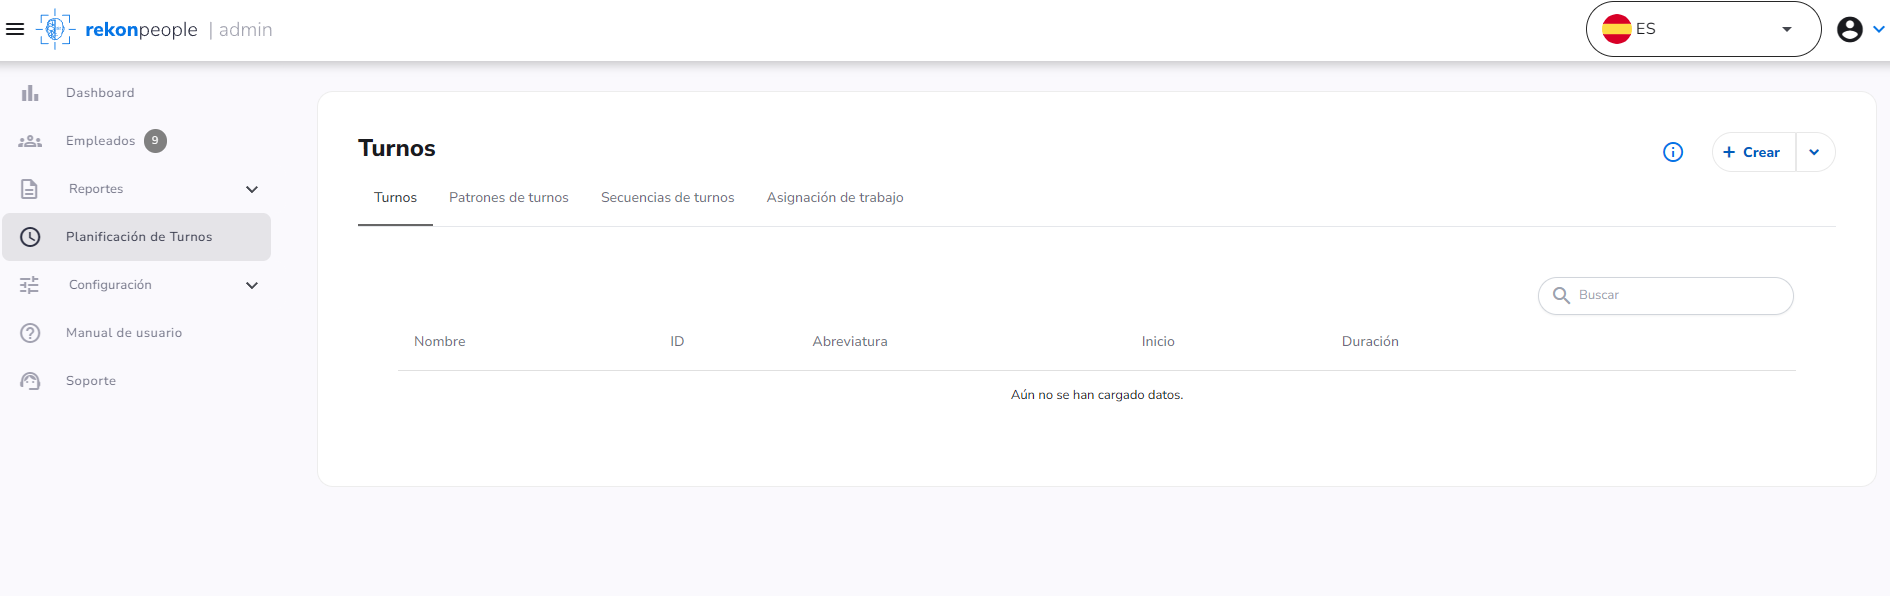
Task: Sort by the Inicio column header
Action: tap(1158, 342)
